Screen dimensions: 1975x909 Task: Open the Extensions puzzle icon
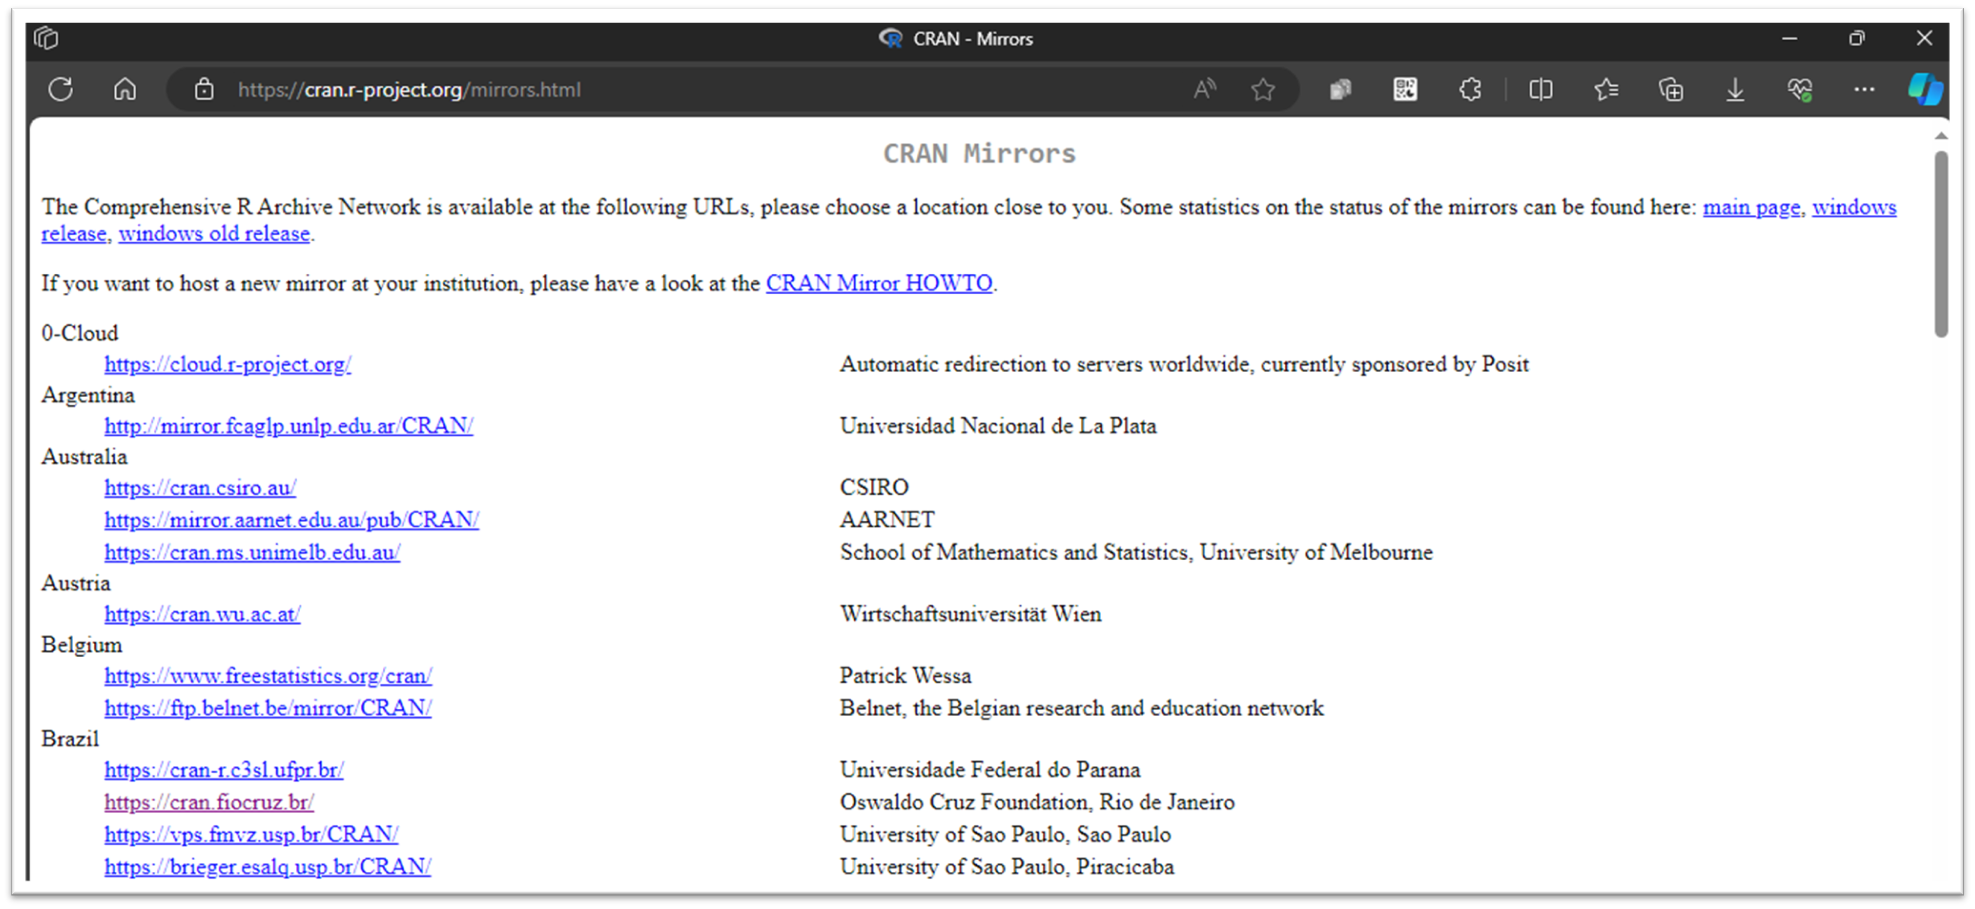click(1470, 89)
